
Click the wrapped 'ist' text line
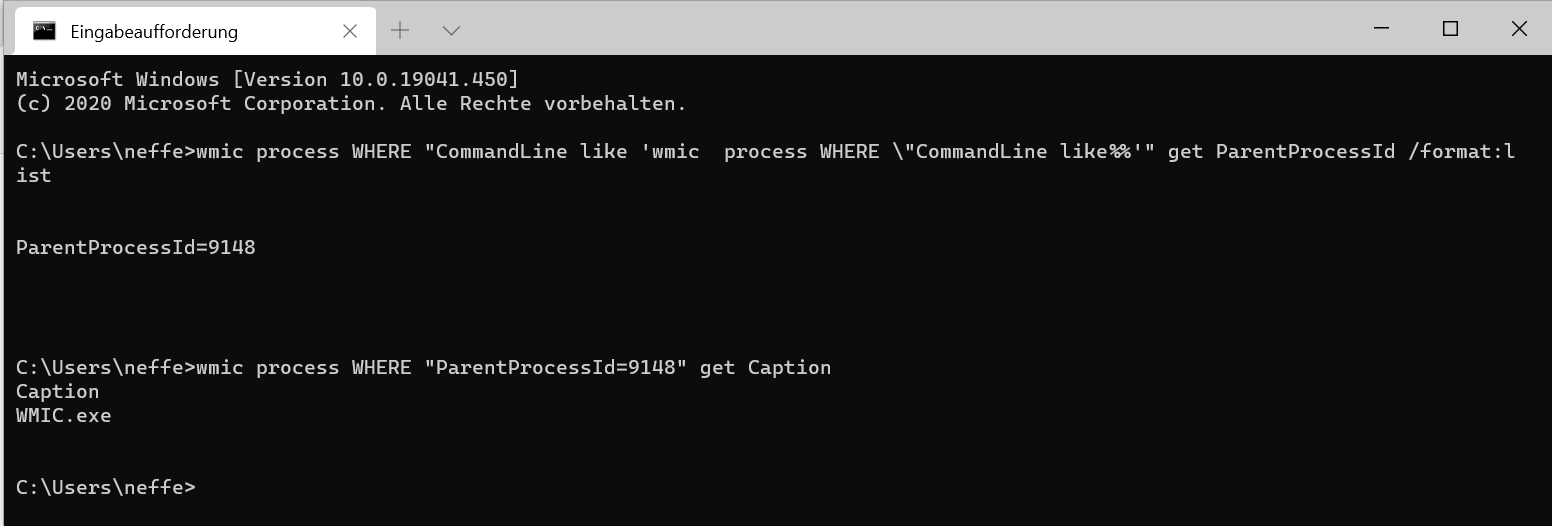[34, 175]
